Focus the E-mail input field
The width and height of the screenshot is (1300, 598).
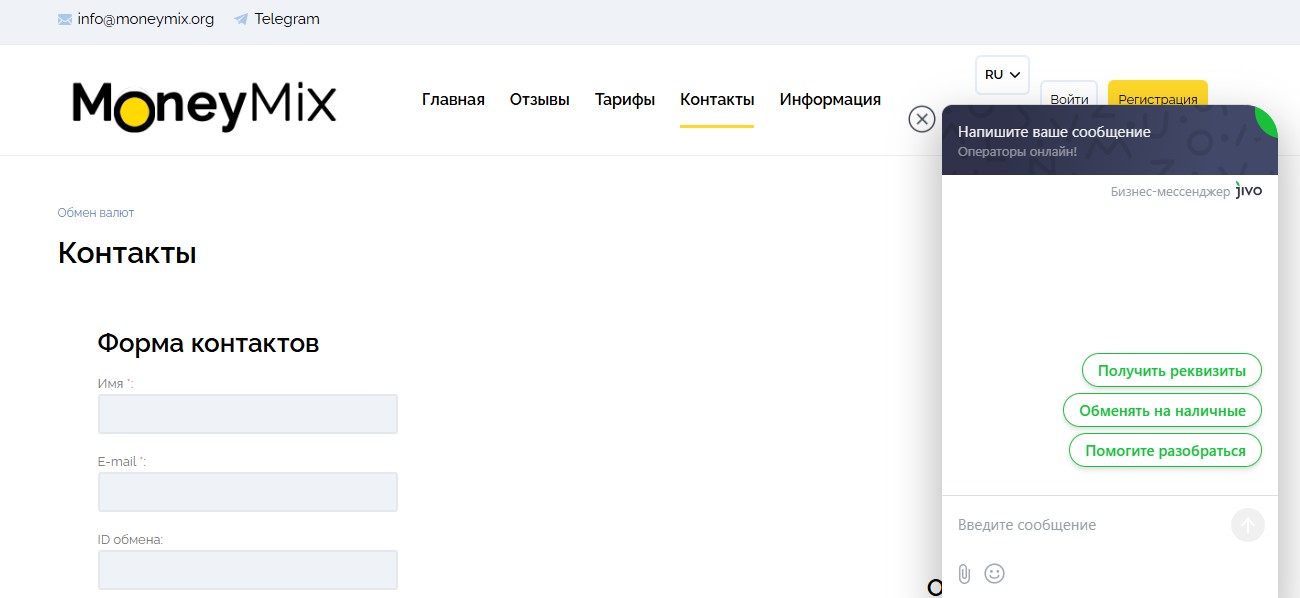[248, 492]
